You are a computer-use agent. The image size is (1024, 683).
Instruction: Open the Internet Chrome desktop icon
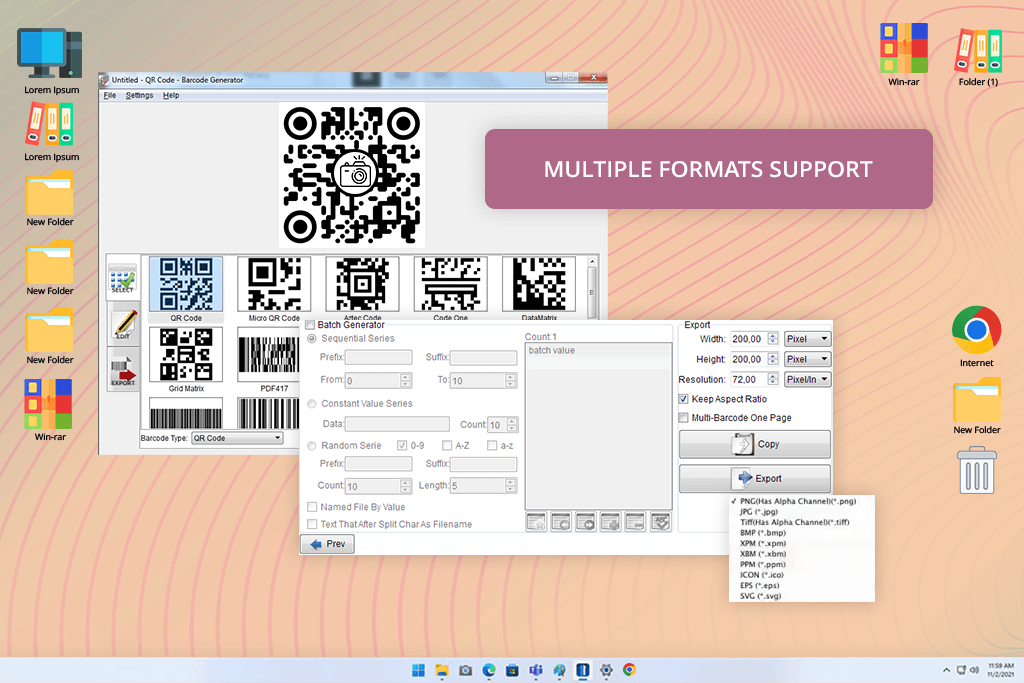[x=976, y=336]
